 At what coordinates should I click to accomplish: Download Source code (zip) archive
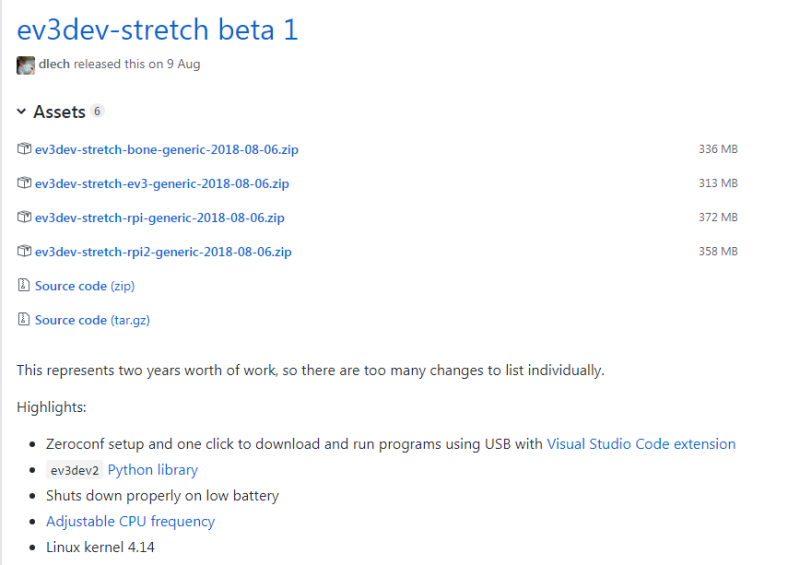pos(84,286)
